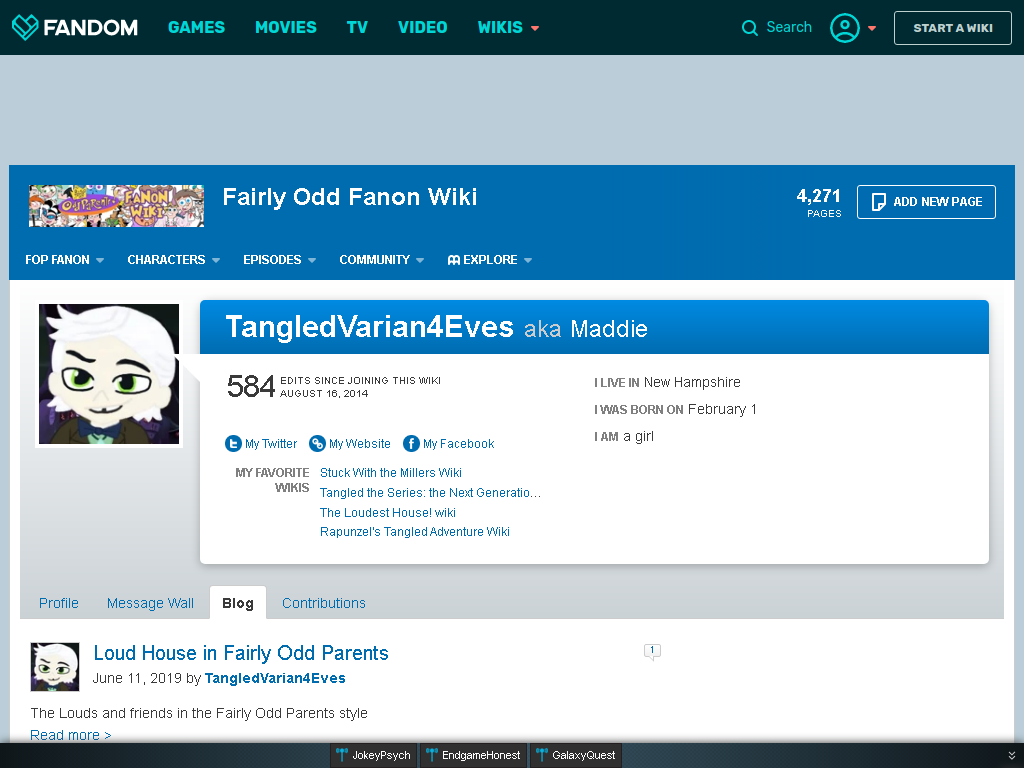The height and width of the screenshot is (768, 1024).
Task: Open the FOP FANON dropdown
Action: click(65, 260)
